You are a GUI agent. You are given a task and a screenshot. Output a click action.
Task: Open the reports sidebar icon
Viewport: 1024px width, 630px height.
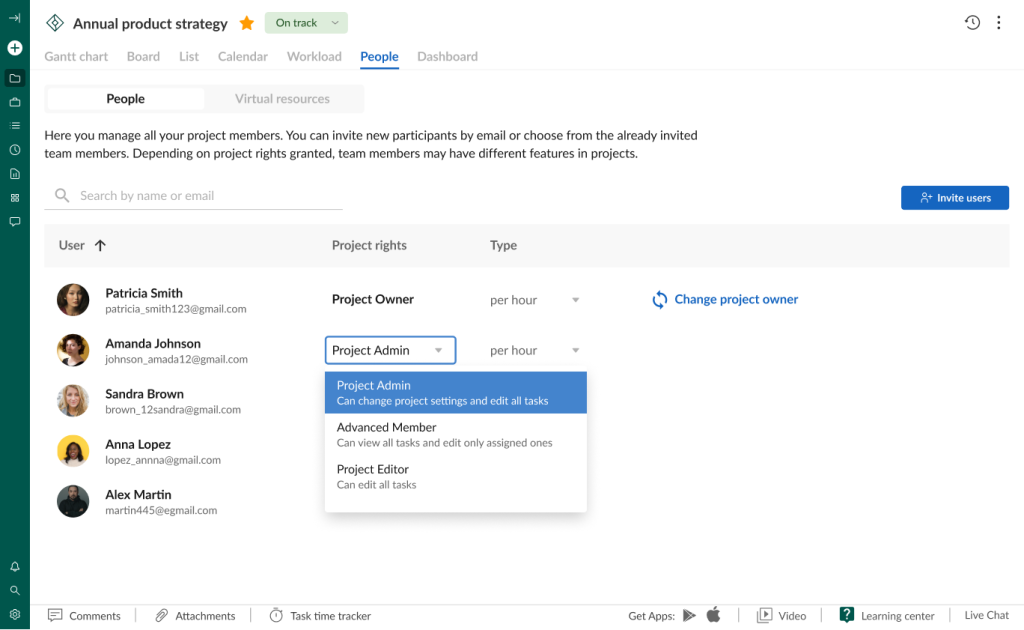[14, 174]
